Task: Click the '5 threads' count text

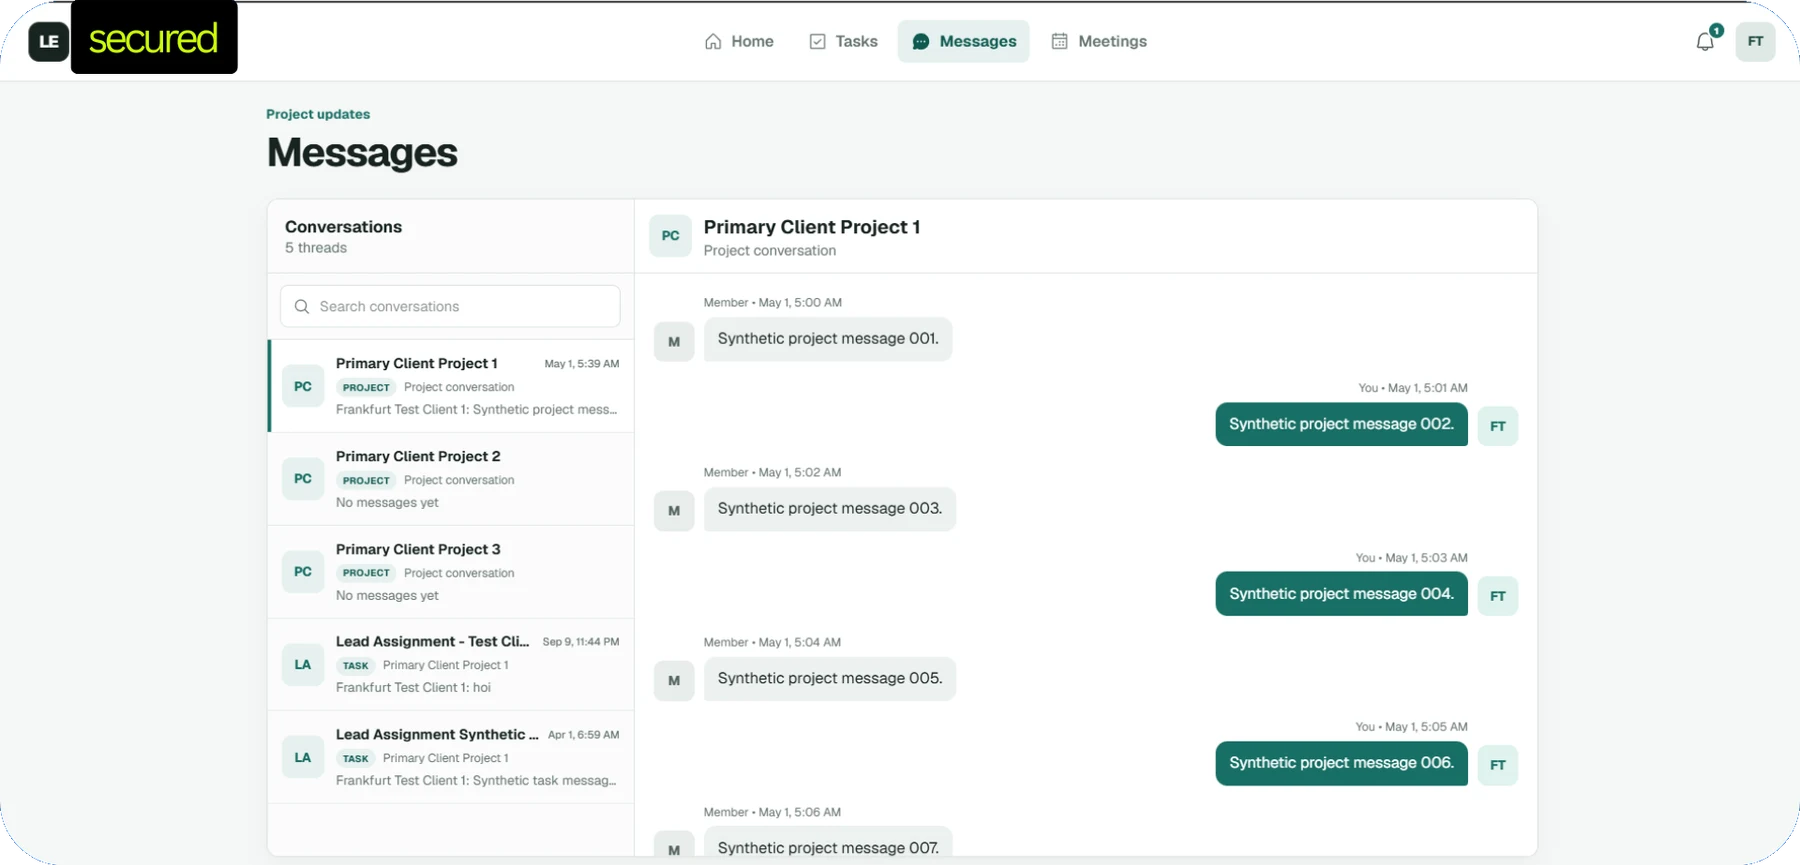Action: coord(316,248)
